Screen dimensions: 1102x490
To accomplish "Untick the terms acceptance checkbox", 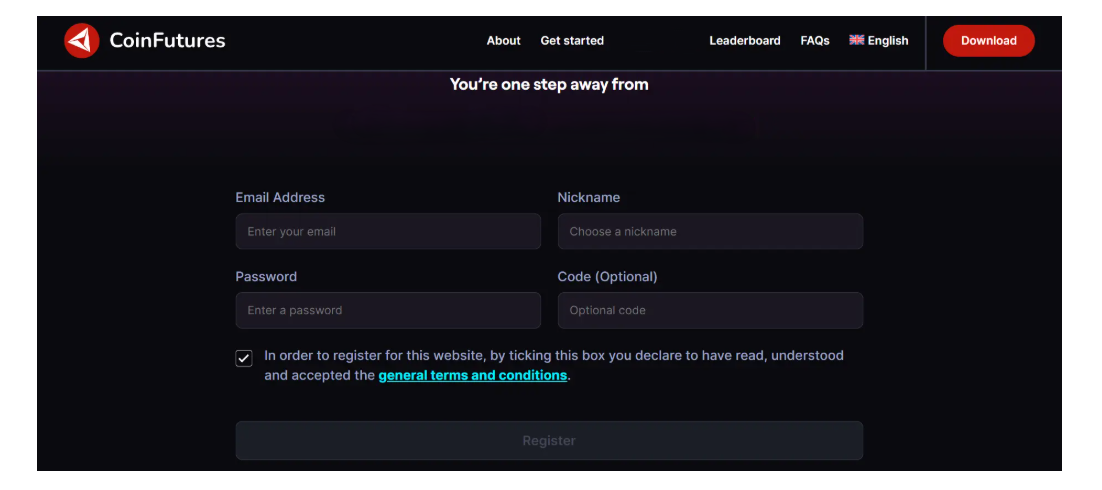I will 244,358.
